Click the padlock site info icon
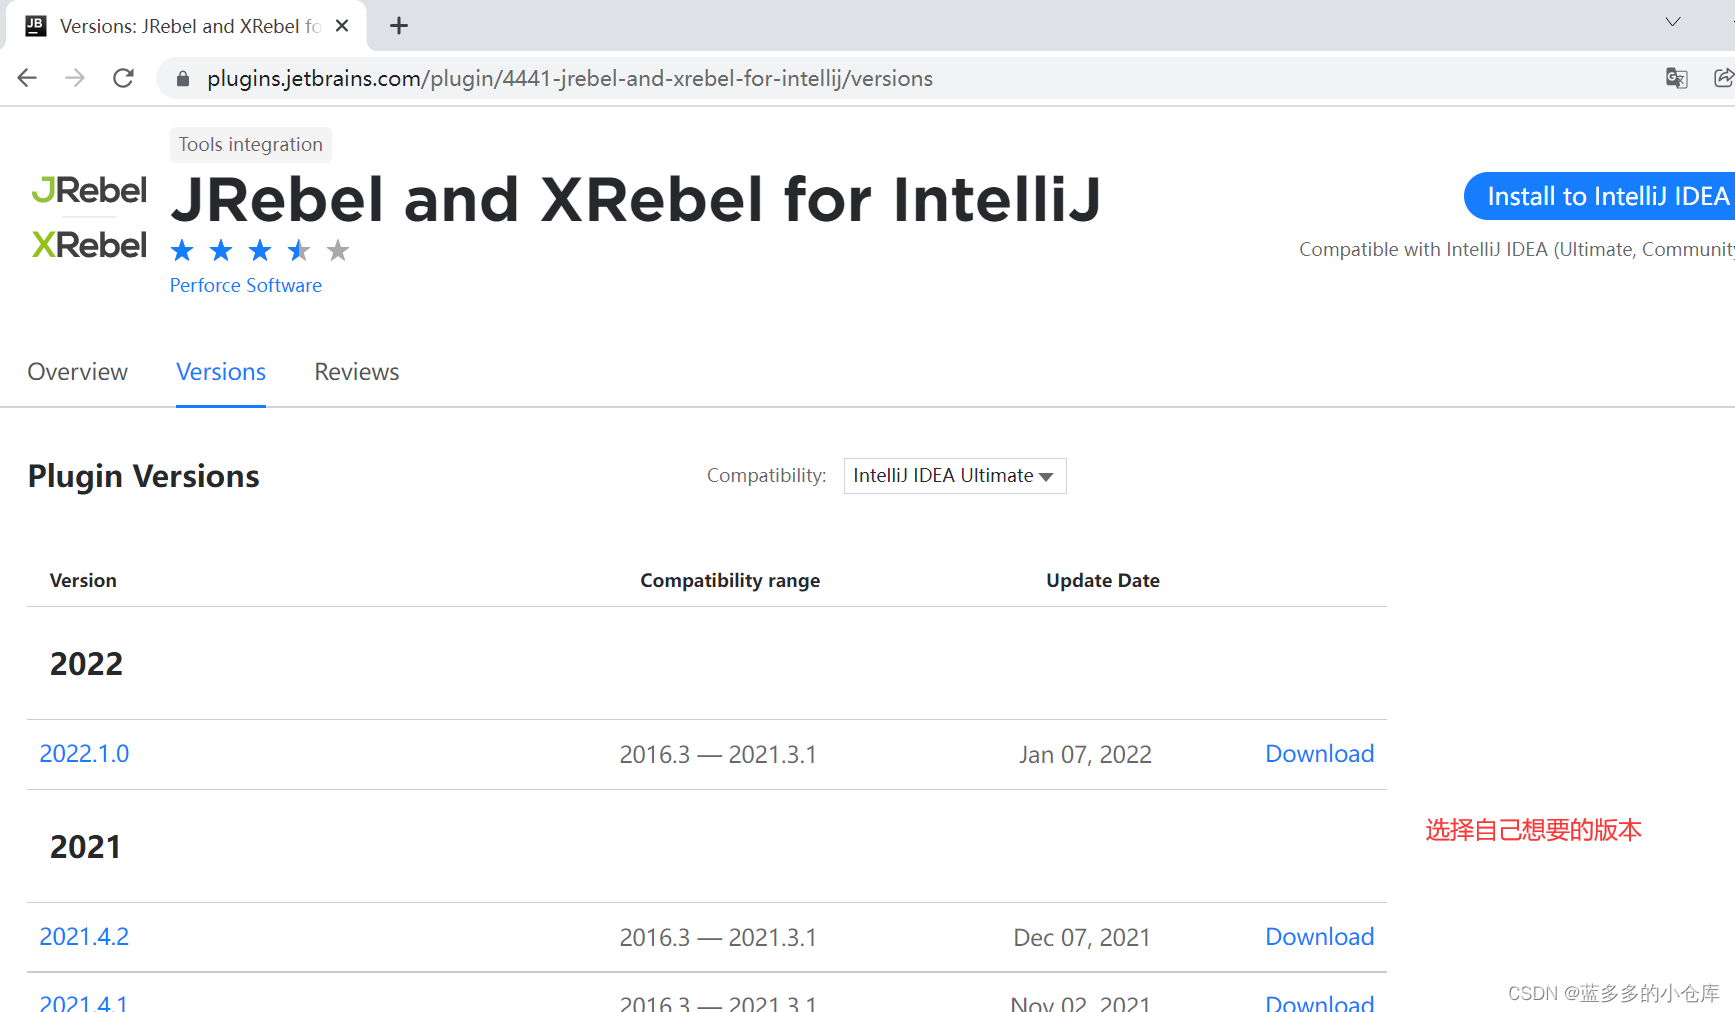 point(182,78)
